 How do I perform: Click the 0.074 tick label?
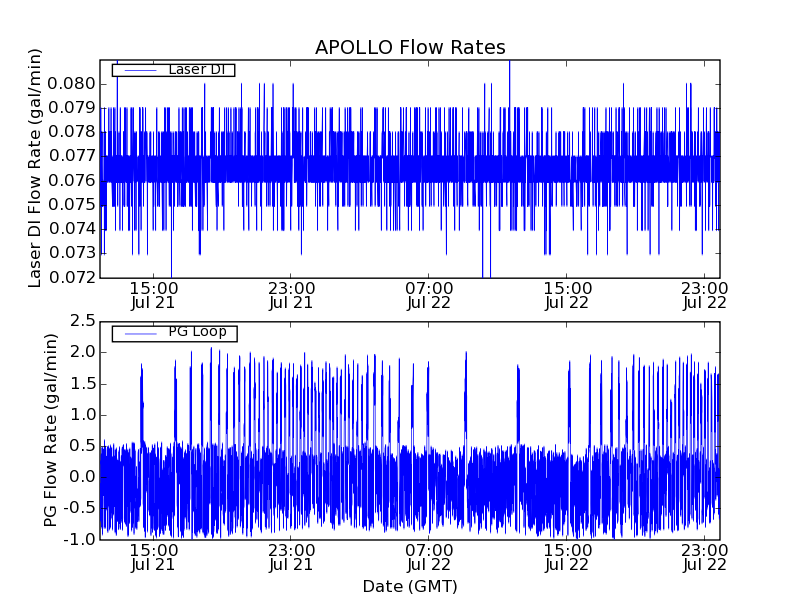click(x=71, y=229)
